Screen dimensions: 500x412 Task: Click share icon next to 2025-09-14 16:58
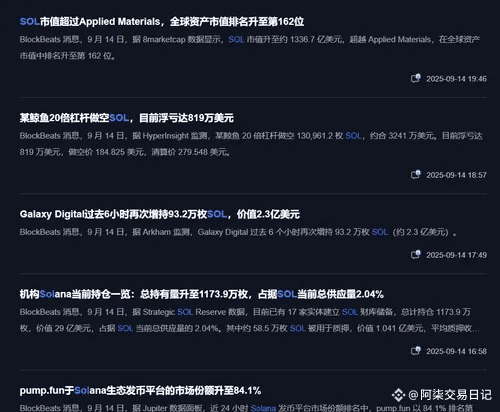416,351
